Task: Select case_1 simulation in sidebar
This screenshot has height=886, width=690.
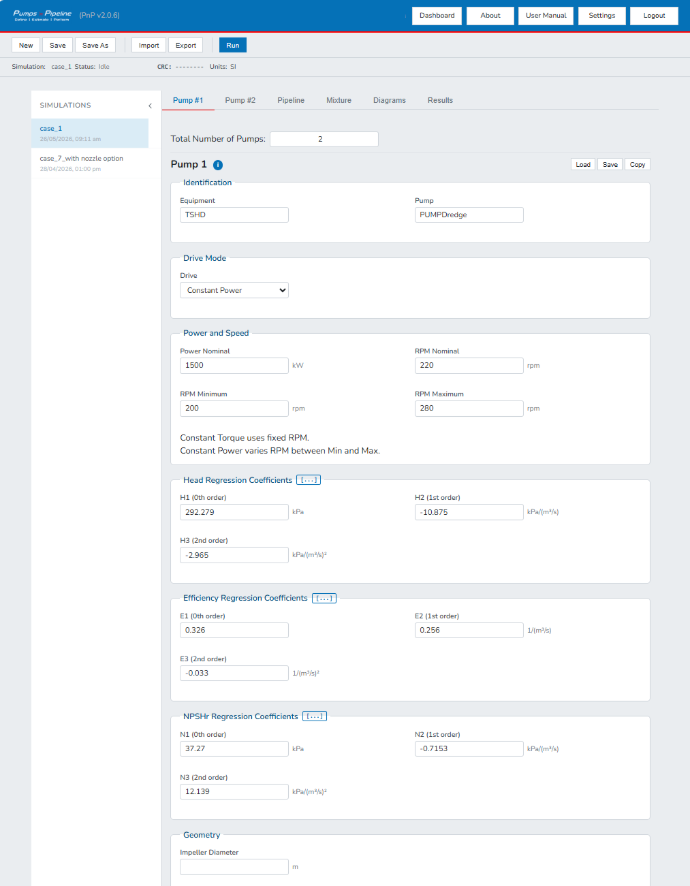Action: click(90, 133)
